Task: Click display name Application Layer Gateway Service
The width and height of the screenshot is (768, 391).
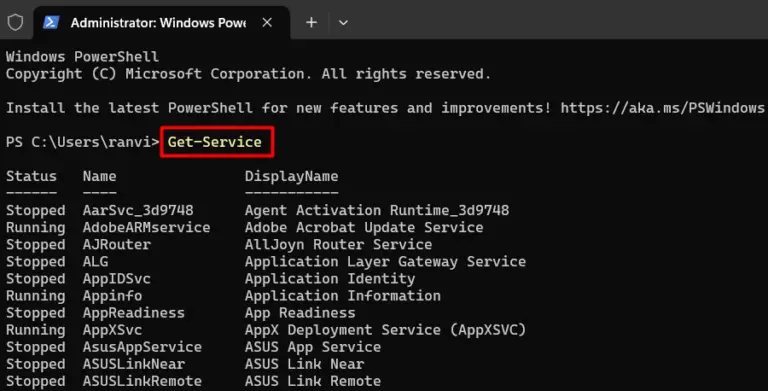Action: pos(385,262)
